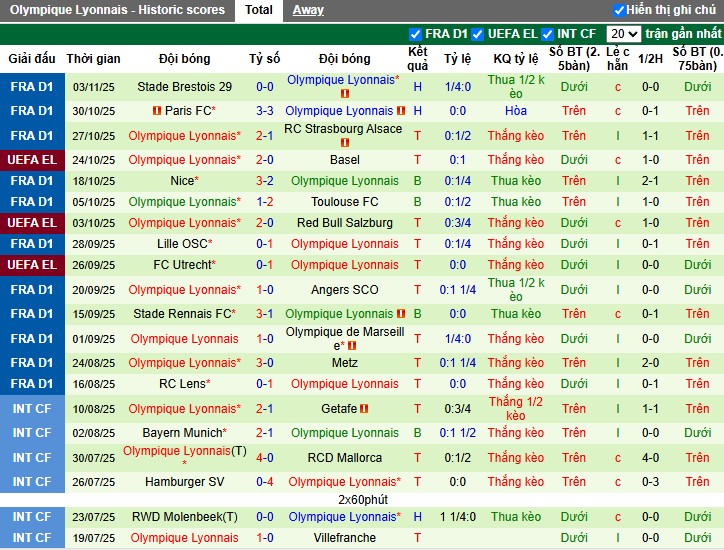Select the Thắng 1/2 kèo result for Getafe
Screen dimensions: 724x550
click(516, 409)
